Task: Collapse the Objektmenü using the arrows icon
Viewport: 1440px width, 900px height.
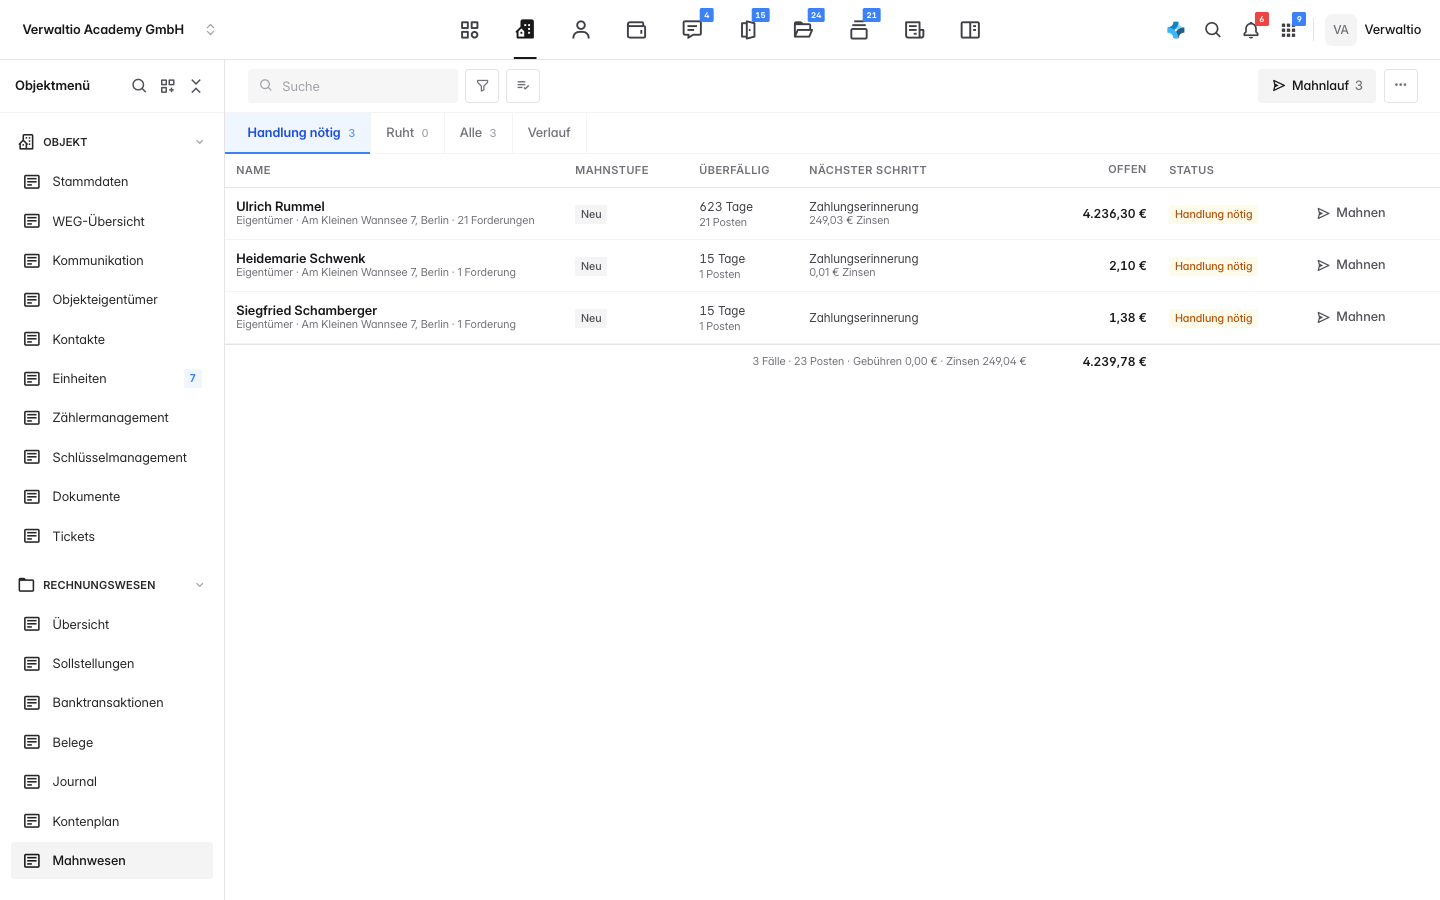Action: pyautogui.click(x=196, y=86)
